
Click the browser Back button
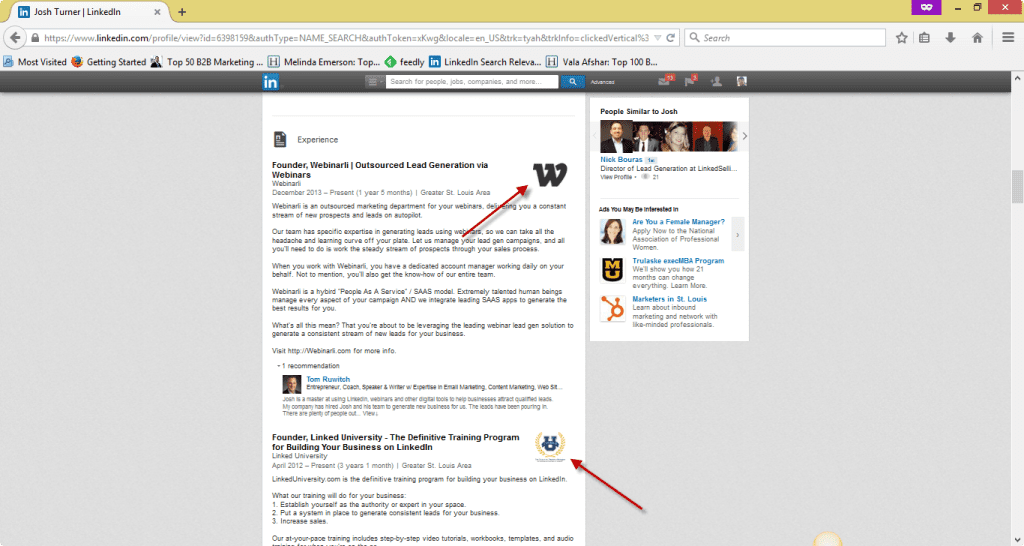[x=14, y=38]
